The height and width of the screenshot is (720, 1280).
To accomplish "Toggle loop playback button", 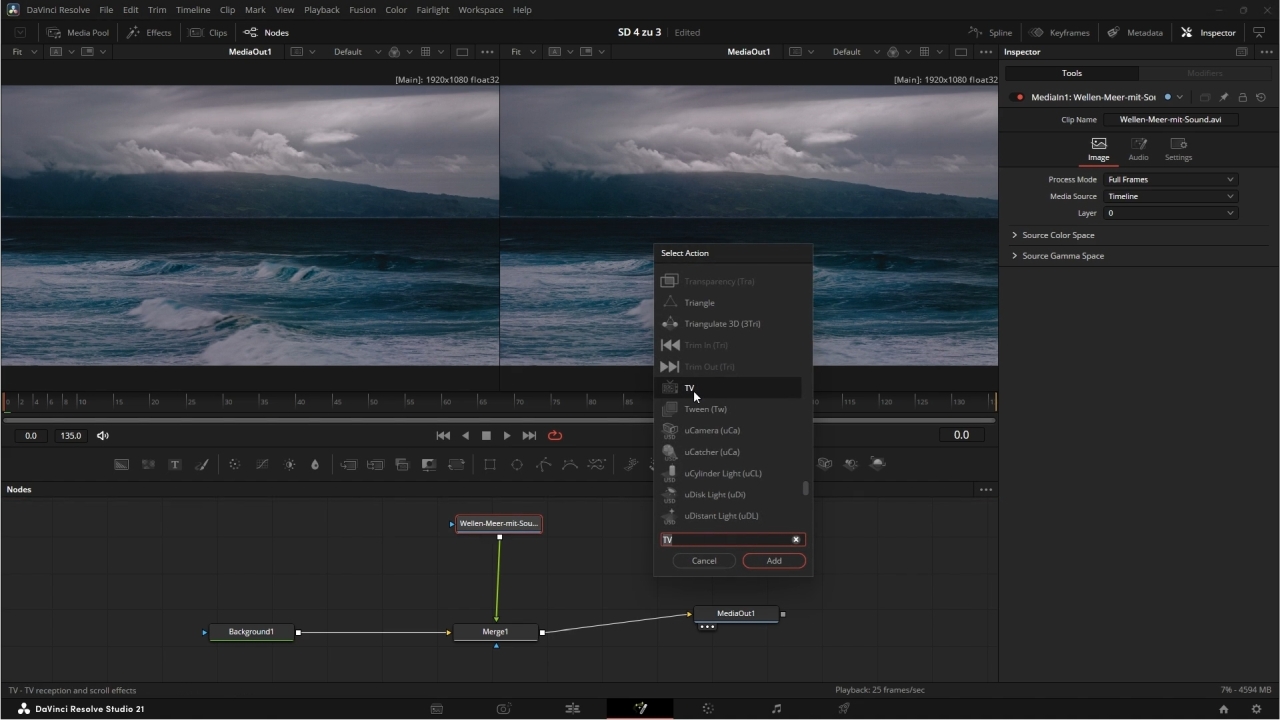I will coord(555,436).
